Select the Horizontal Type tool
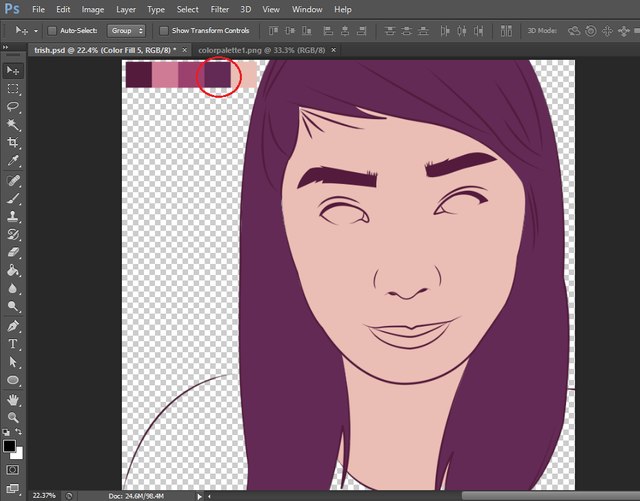Viewport: 640px width, 501px height. click(14, 344)
